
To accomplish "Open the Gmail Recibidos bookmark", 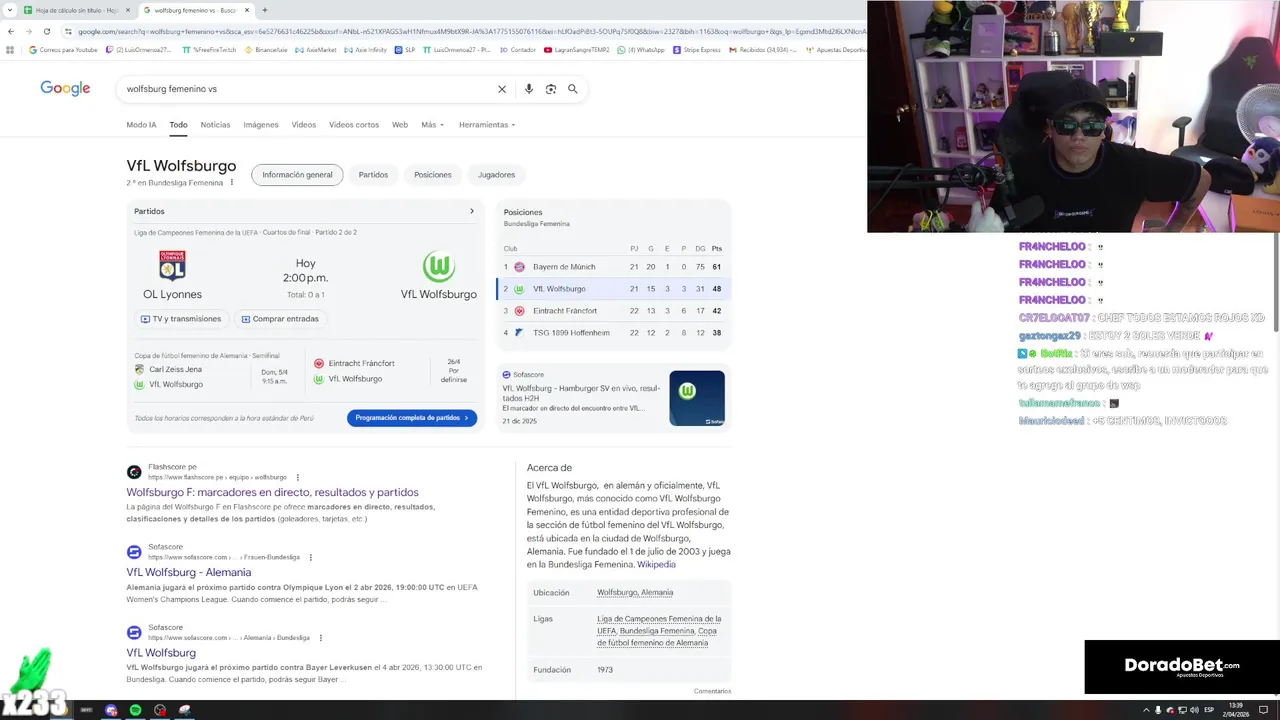I will click(764, 49).
